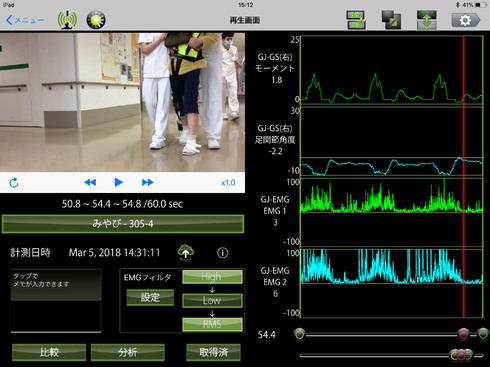Tap the EMGフィルタ label

147,277
